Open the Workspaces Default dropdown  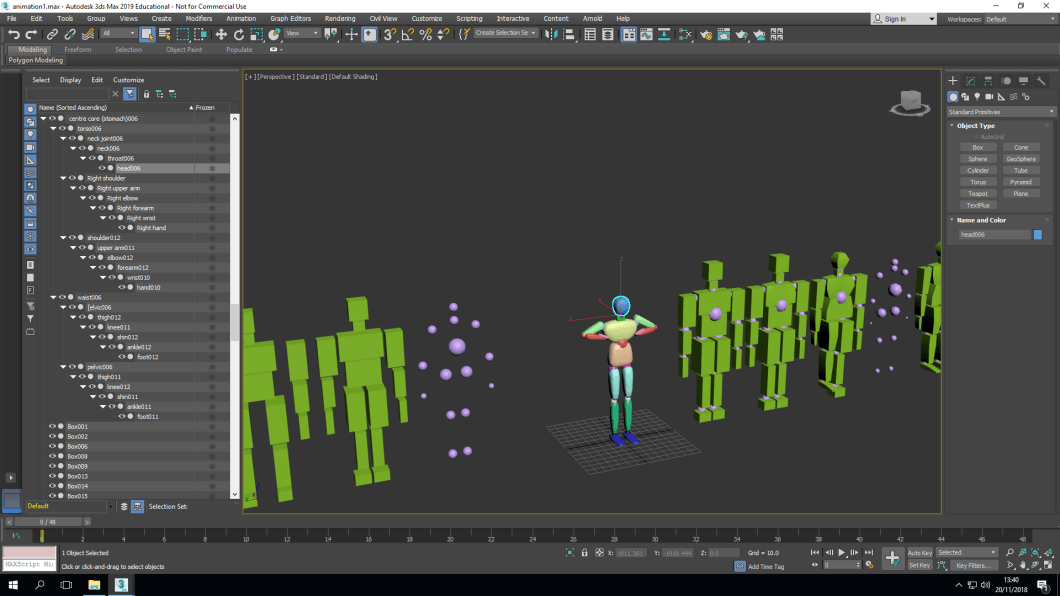(1019, 19)
